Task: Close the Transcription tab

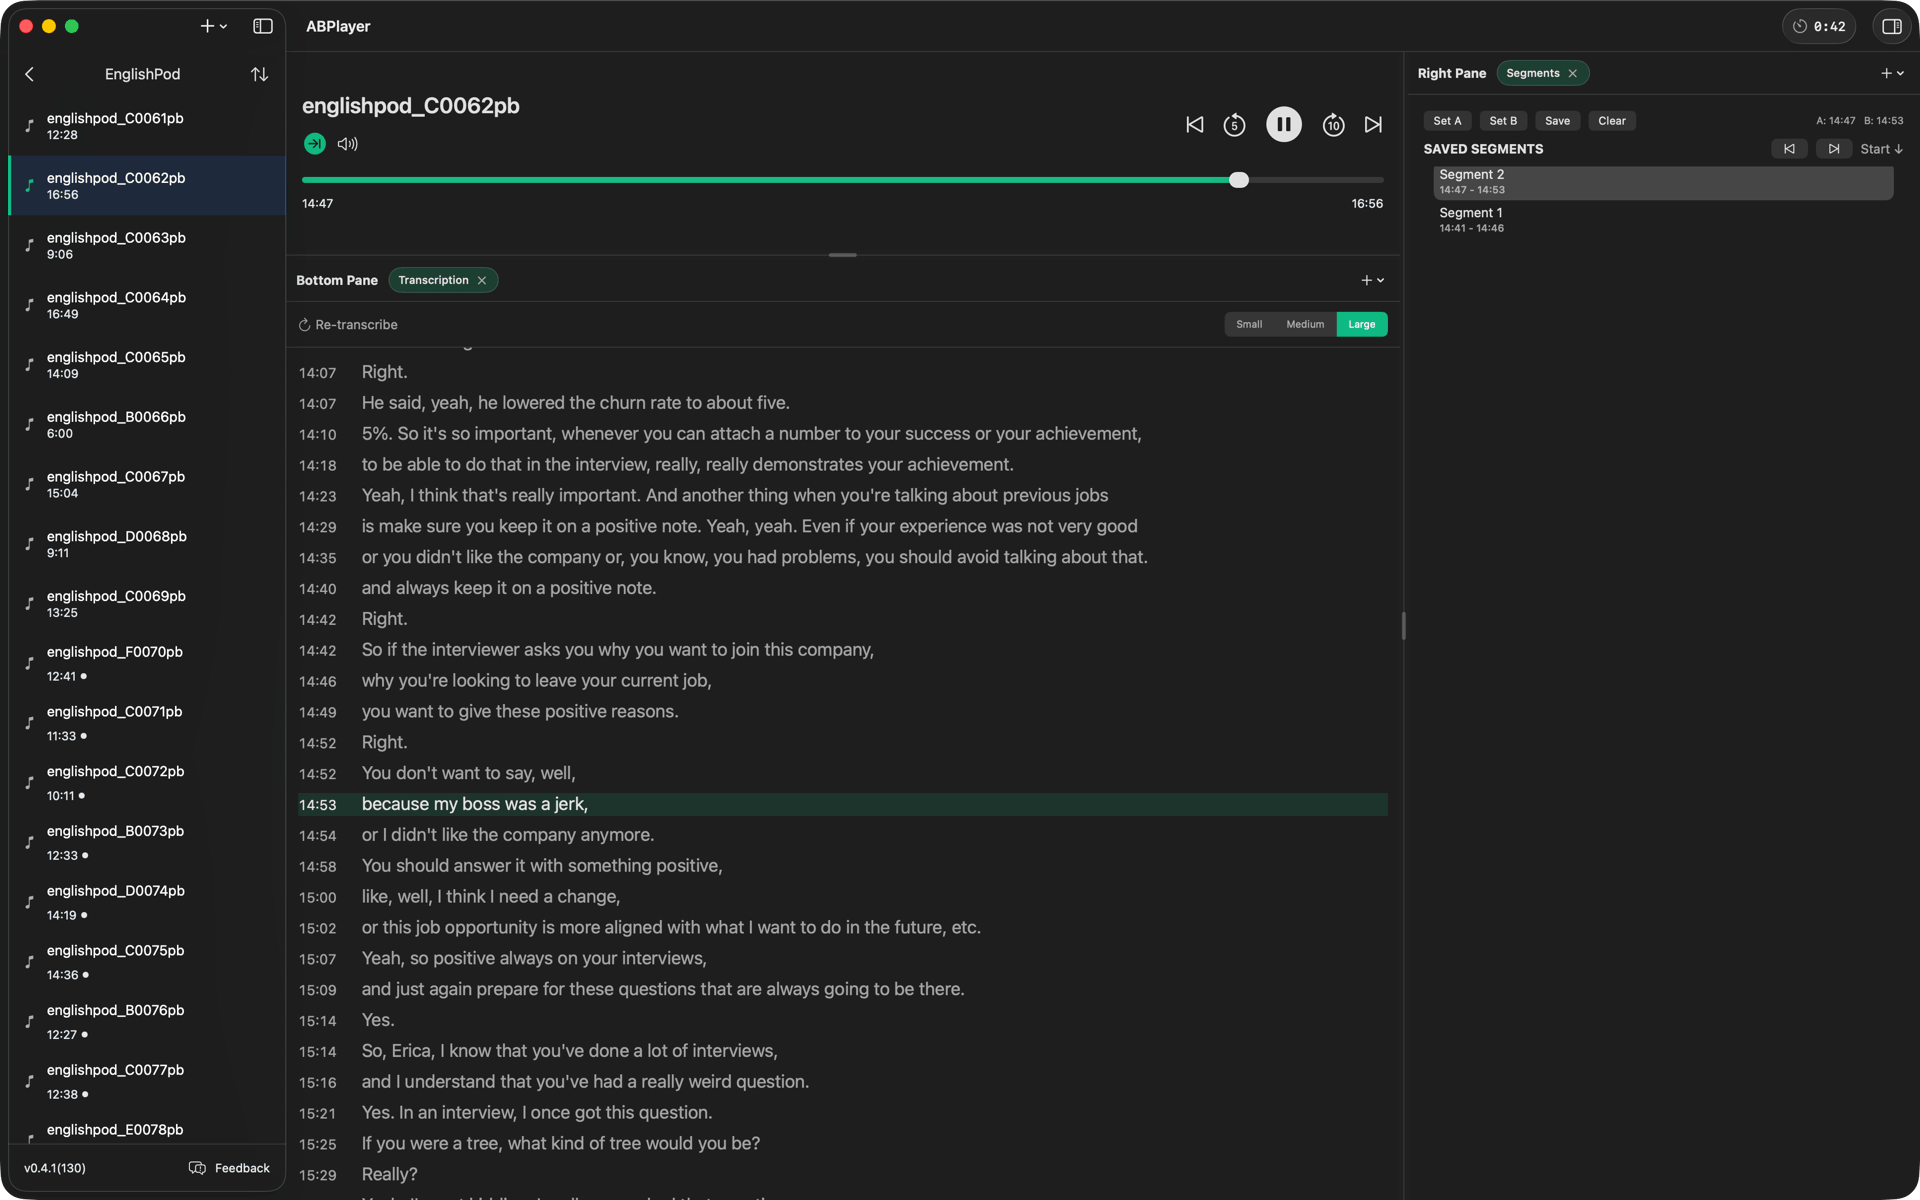Action: (482, 280)
